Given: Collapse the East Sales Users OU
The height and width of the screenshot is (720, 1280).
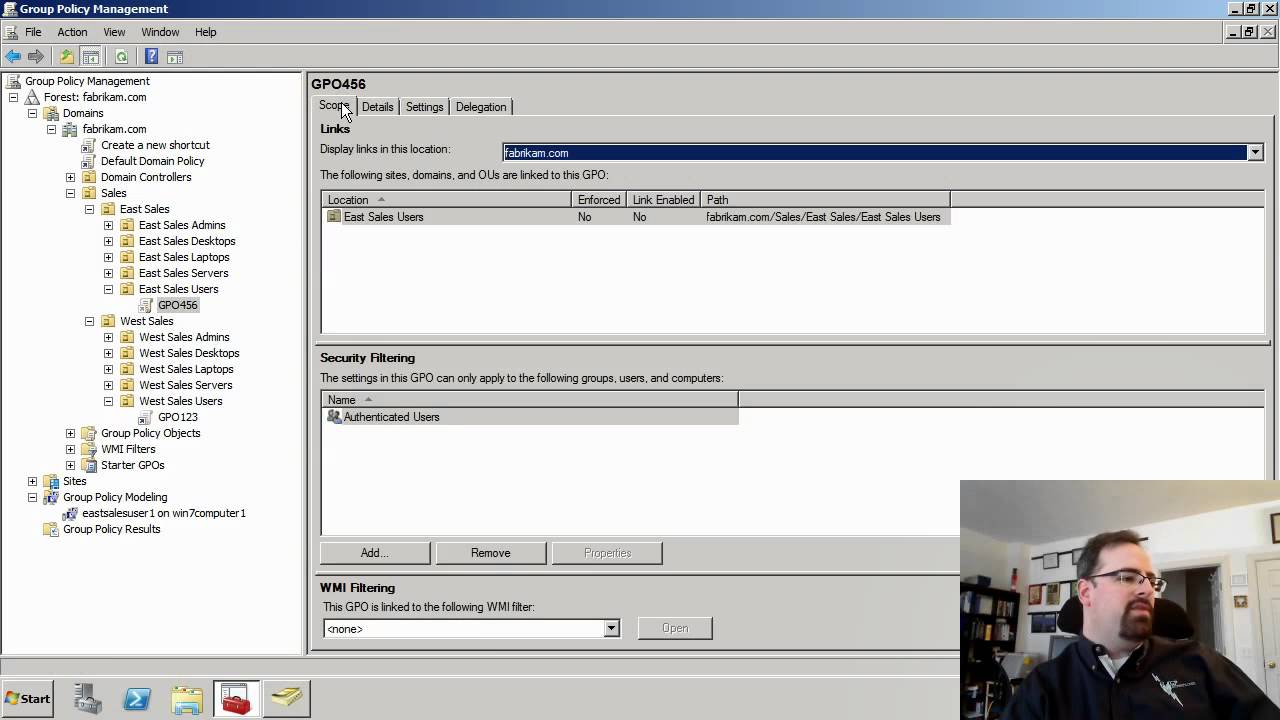Looking at the screenshot, I should click(108, 289).
